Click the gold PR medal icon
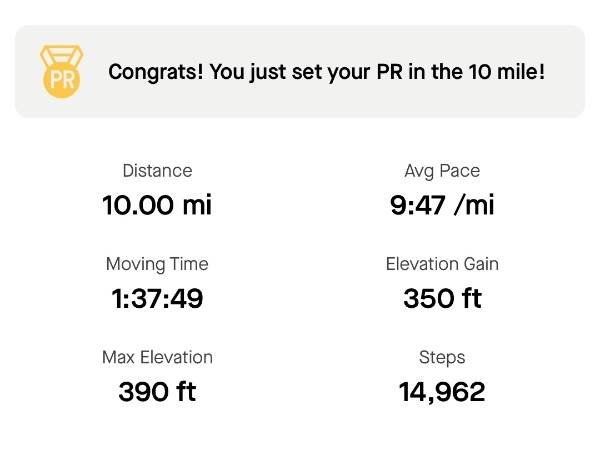600x450 pixels. (x=62, y=72)
